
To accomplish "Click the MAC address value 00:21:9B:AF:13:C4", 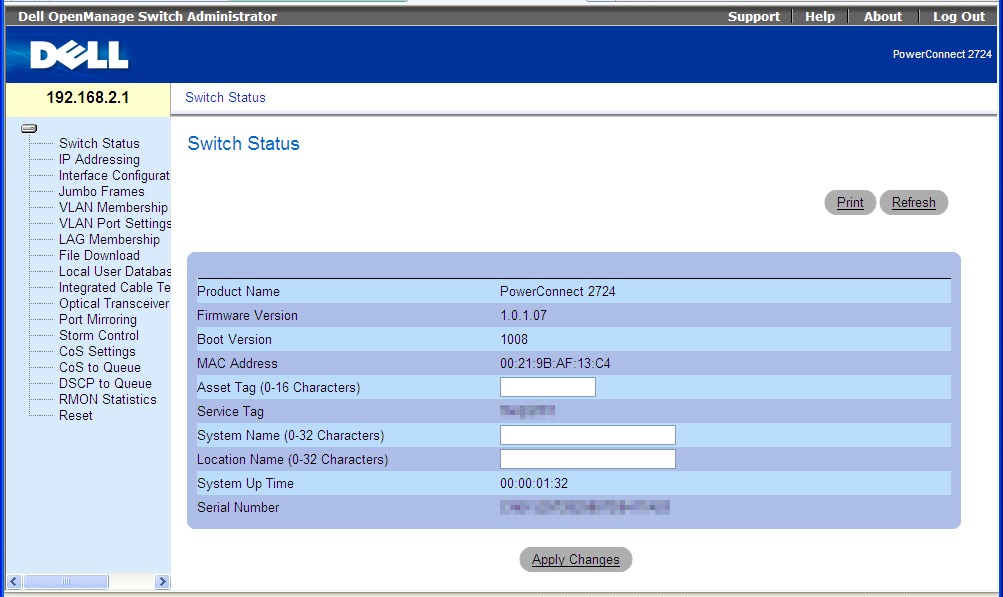I will pyautogui.click(x=555, y=363).
